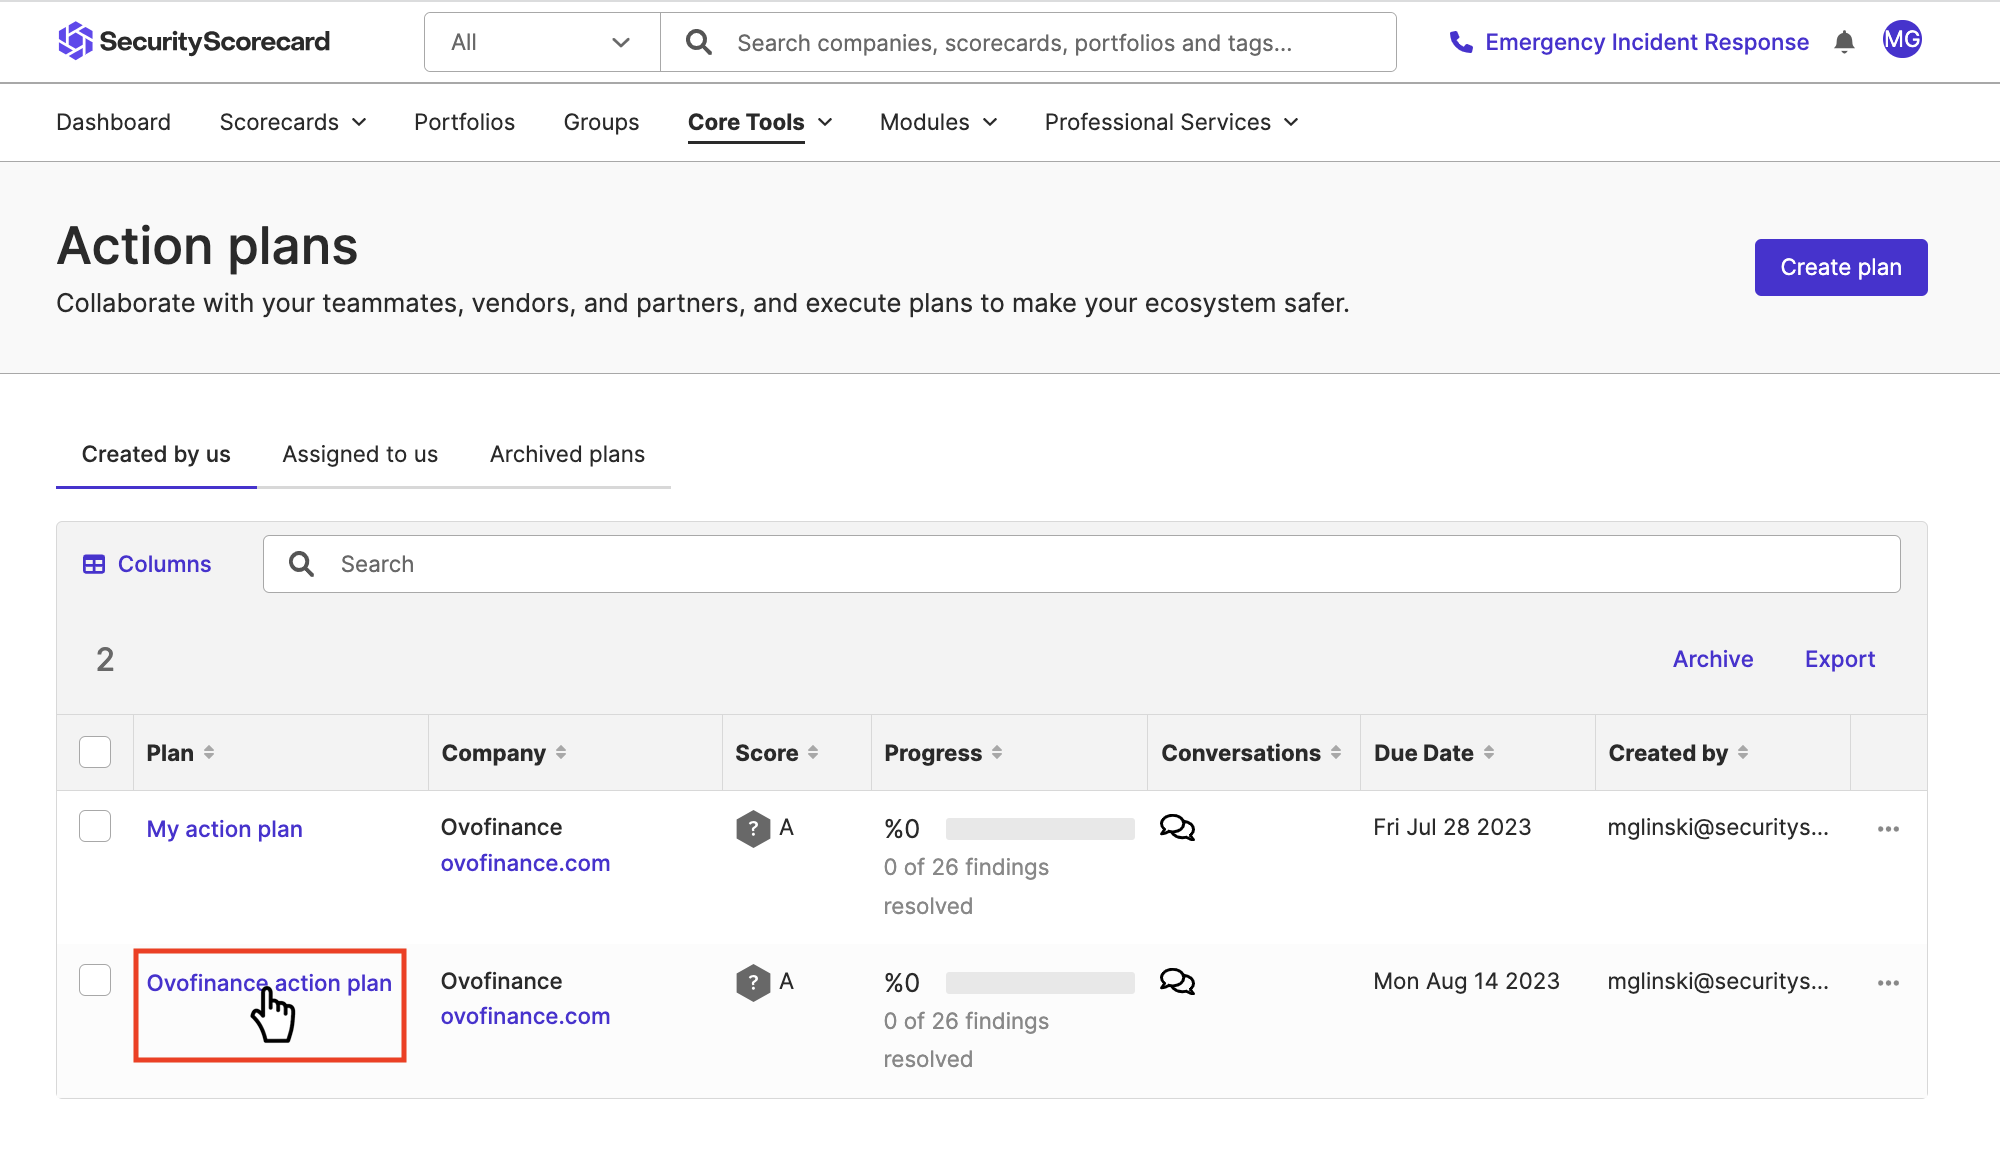Check the My action plan row checkbox

95,826
